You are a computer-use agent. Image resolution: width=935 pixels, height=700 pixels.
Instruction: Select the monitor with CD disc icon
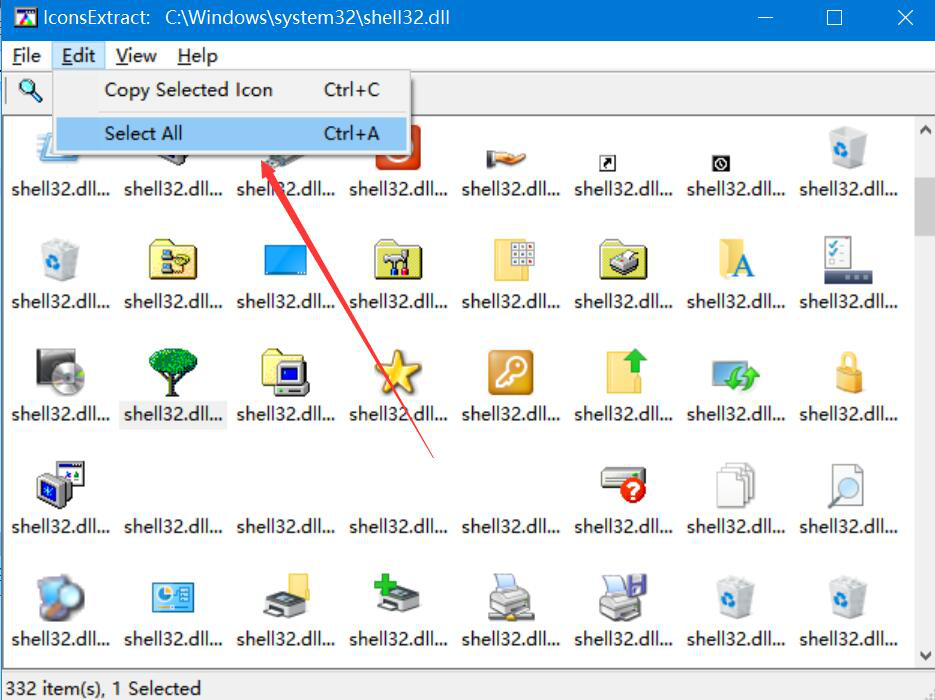[x=60, y=372]
